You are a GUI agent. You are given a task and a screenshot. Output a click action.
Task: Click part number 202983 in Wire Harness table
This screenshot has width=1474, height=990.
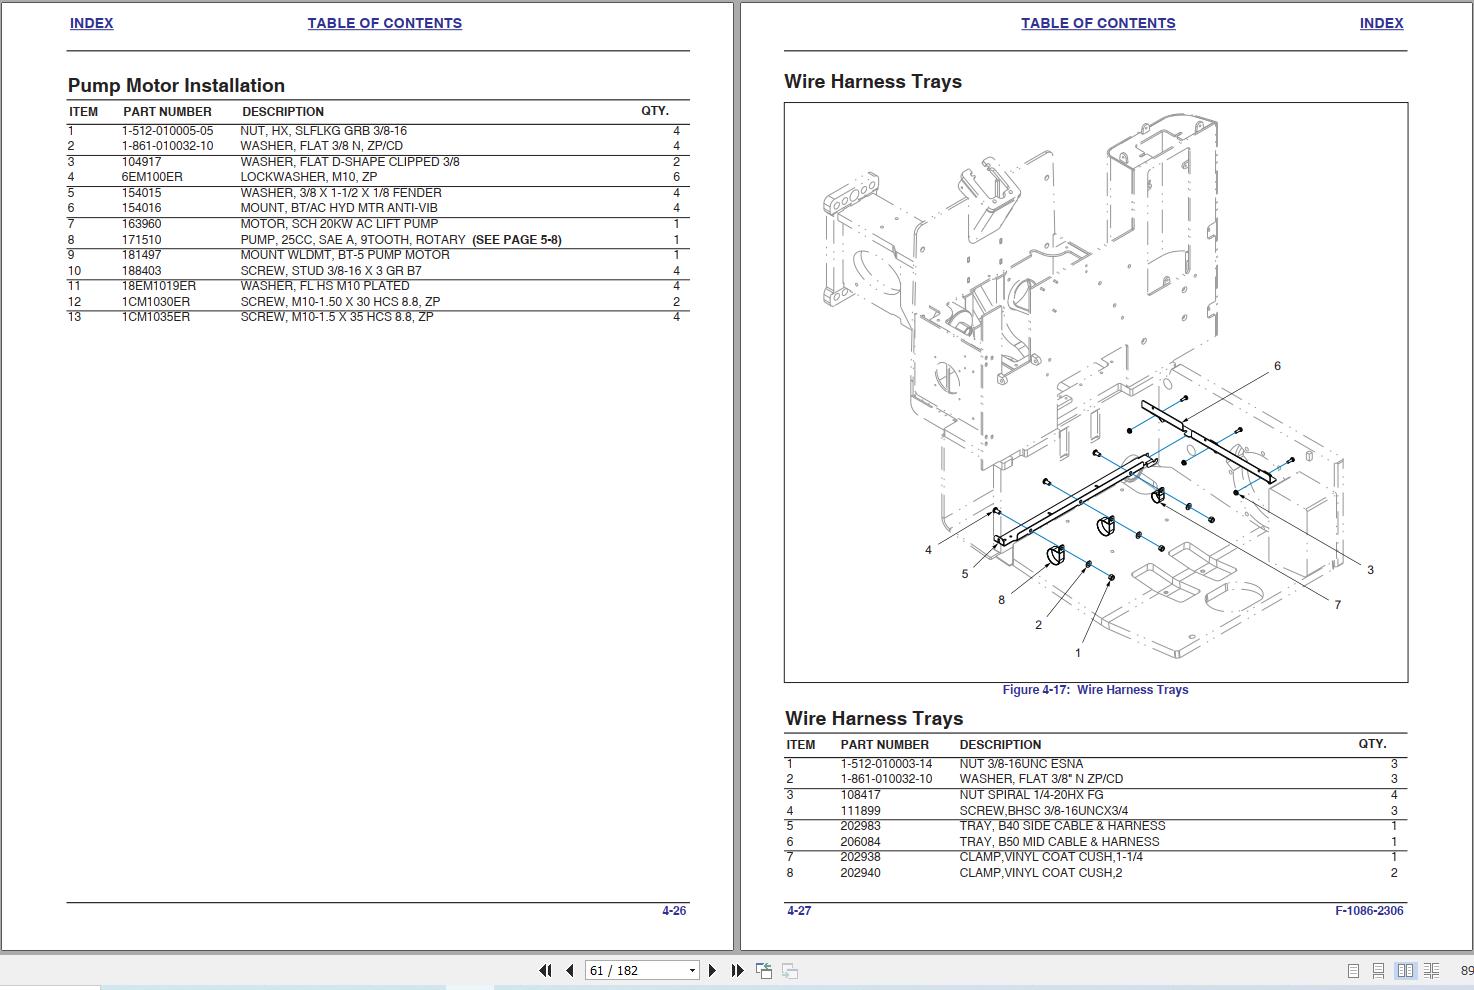(x=860, y=826)
